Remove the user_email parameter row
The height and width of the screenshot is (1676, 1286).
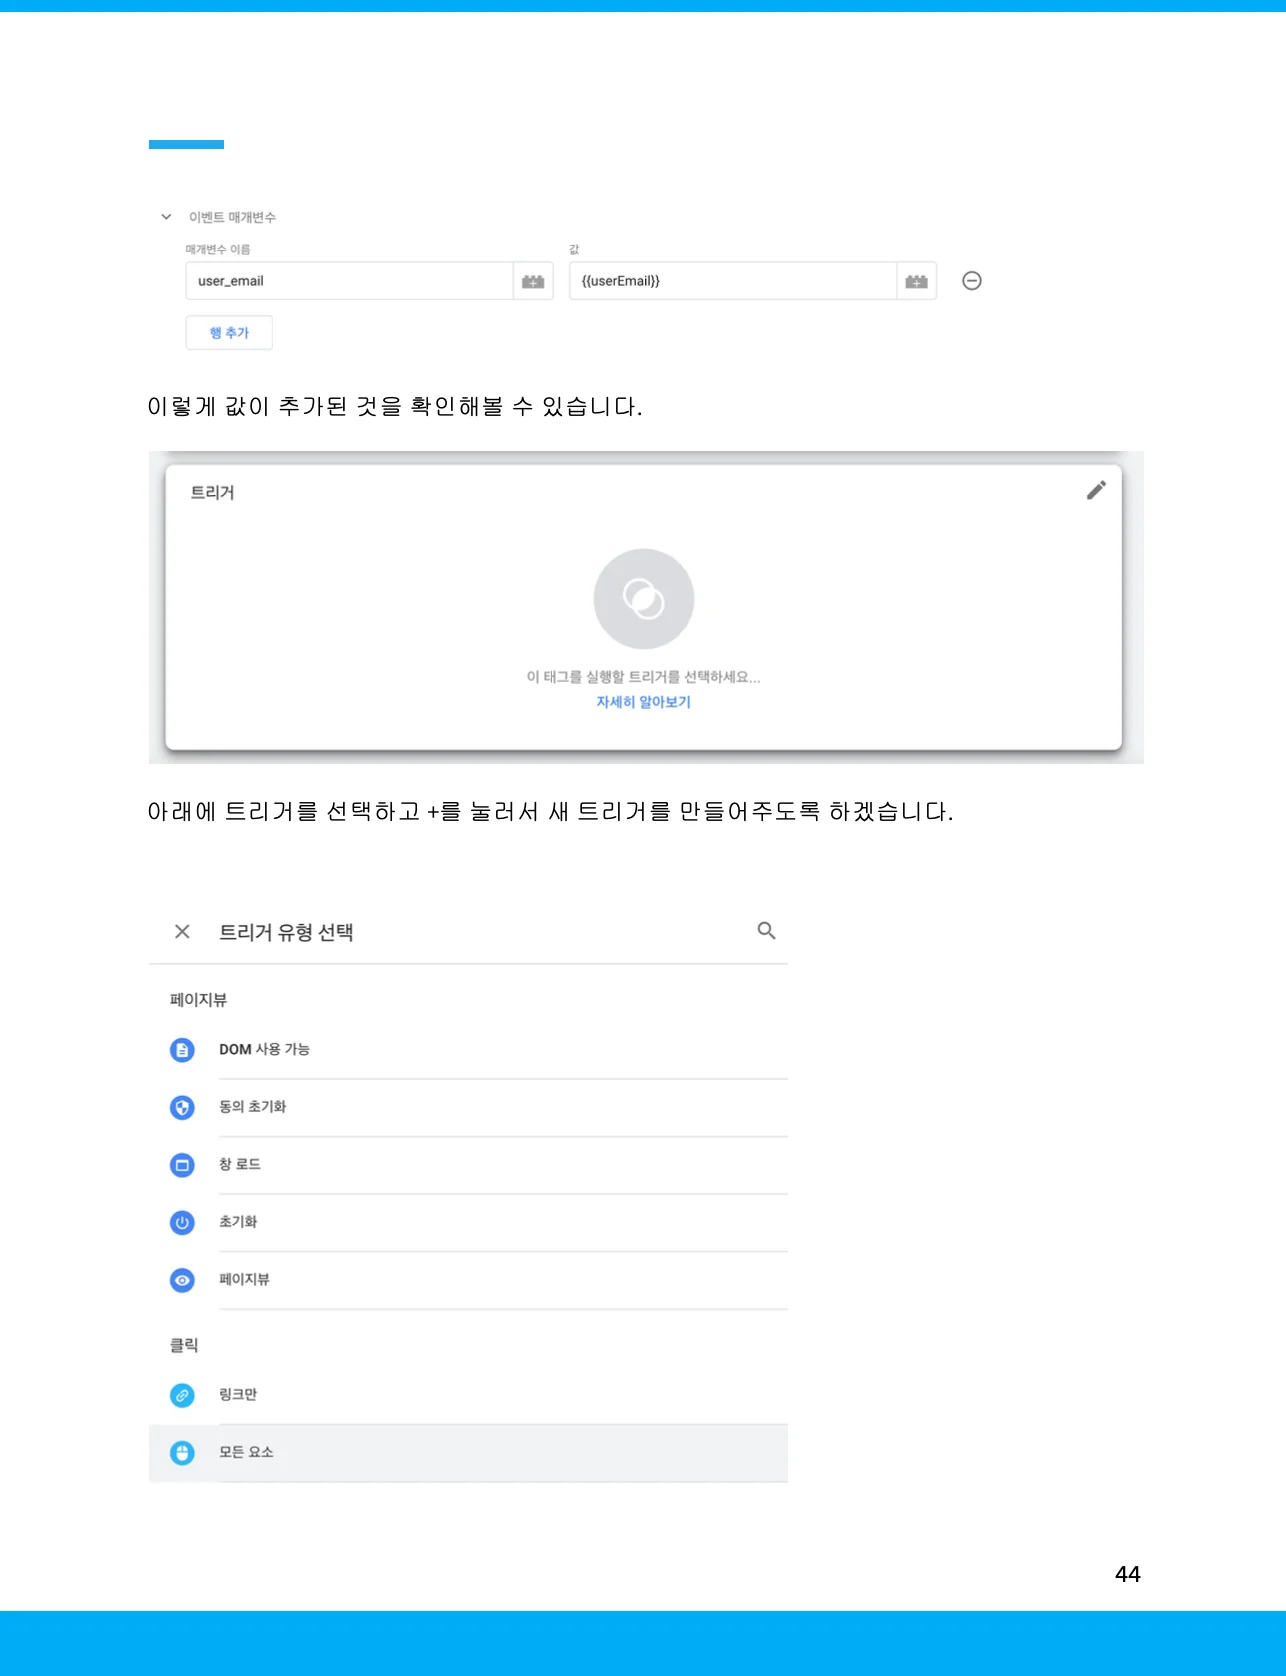971,281
